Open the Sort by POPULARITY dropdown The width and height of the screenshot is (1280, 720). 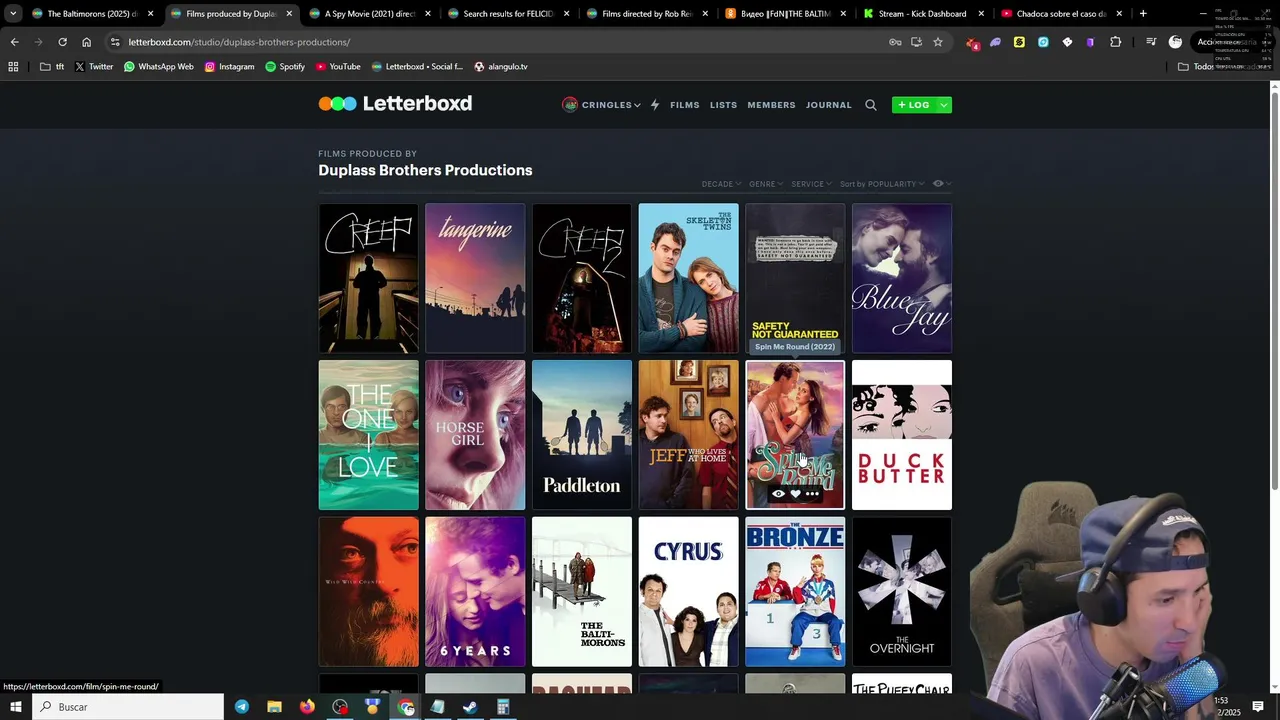tap(882, 184)
